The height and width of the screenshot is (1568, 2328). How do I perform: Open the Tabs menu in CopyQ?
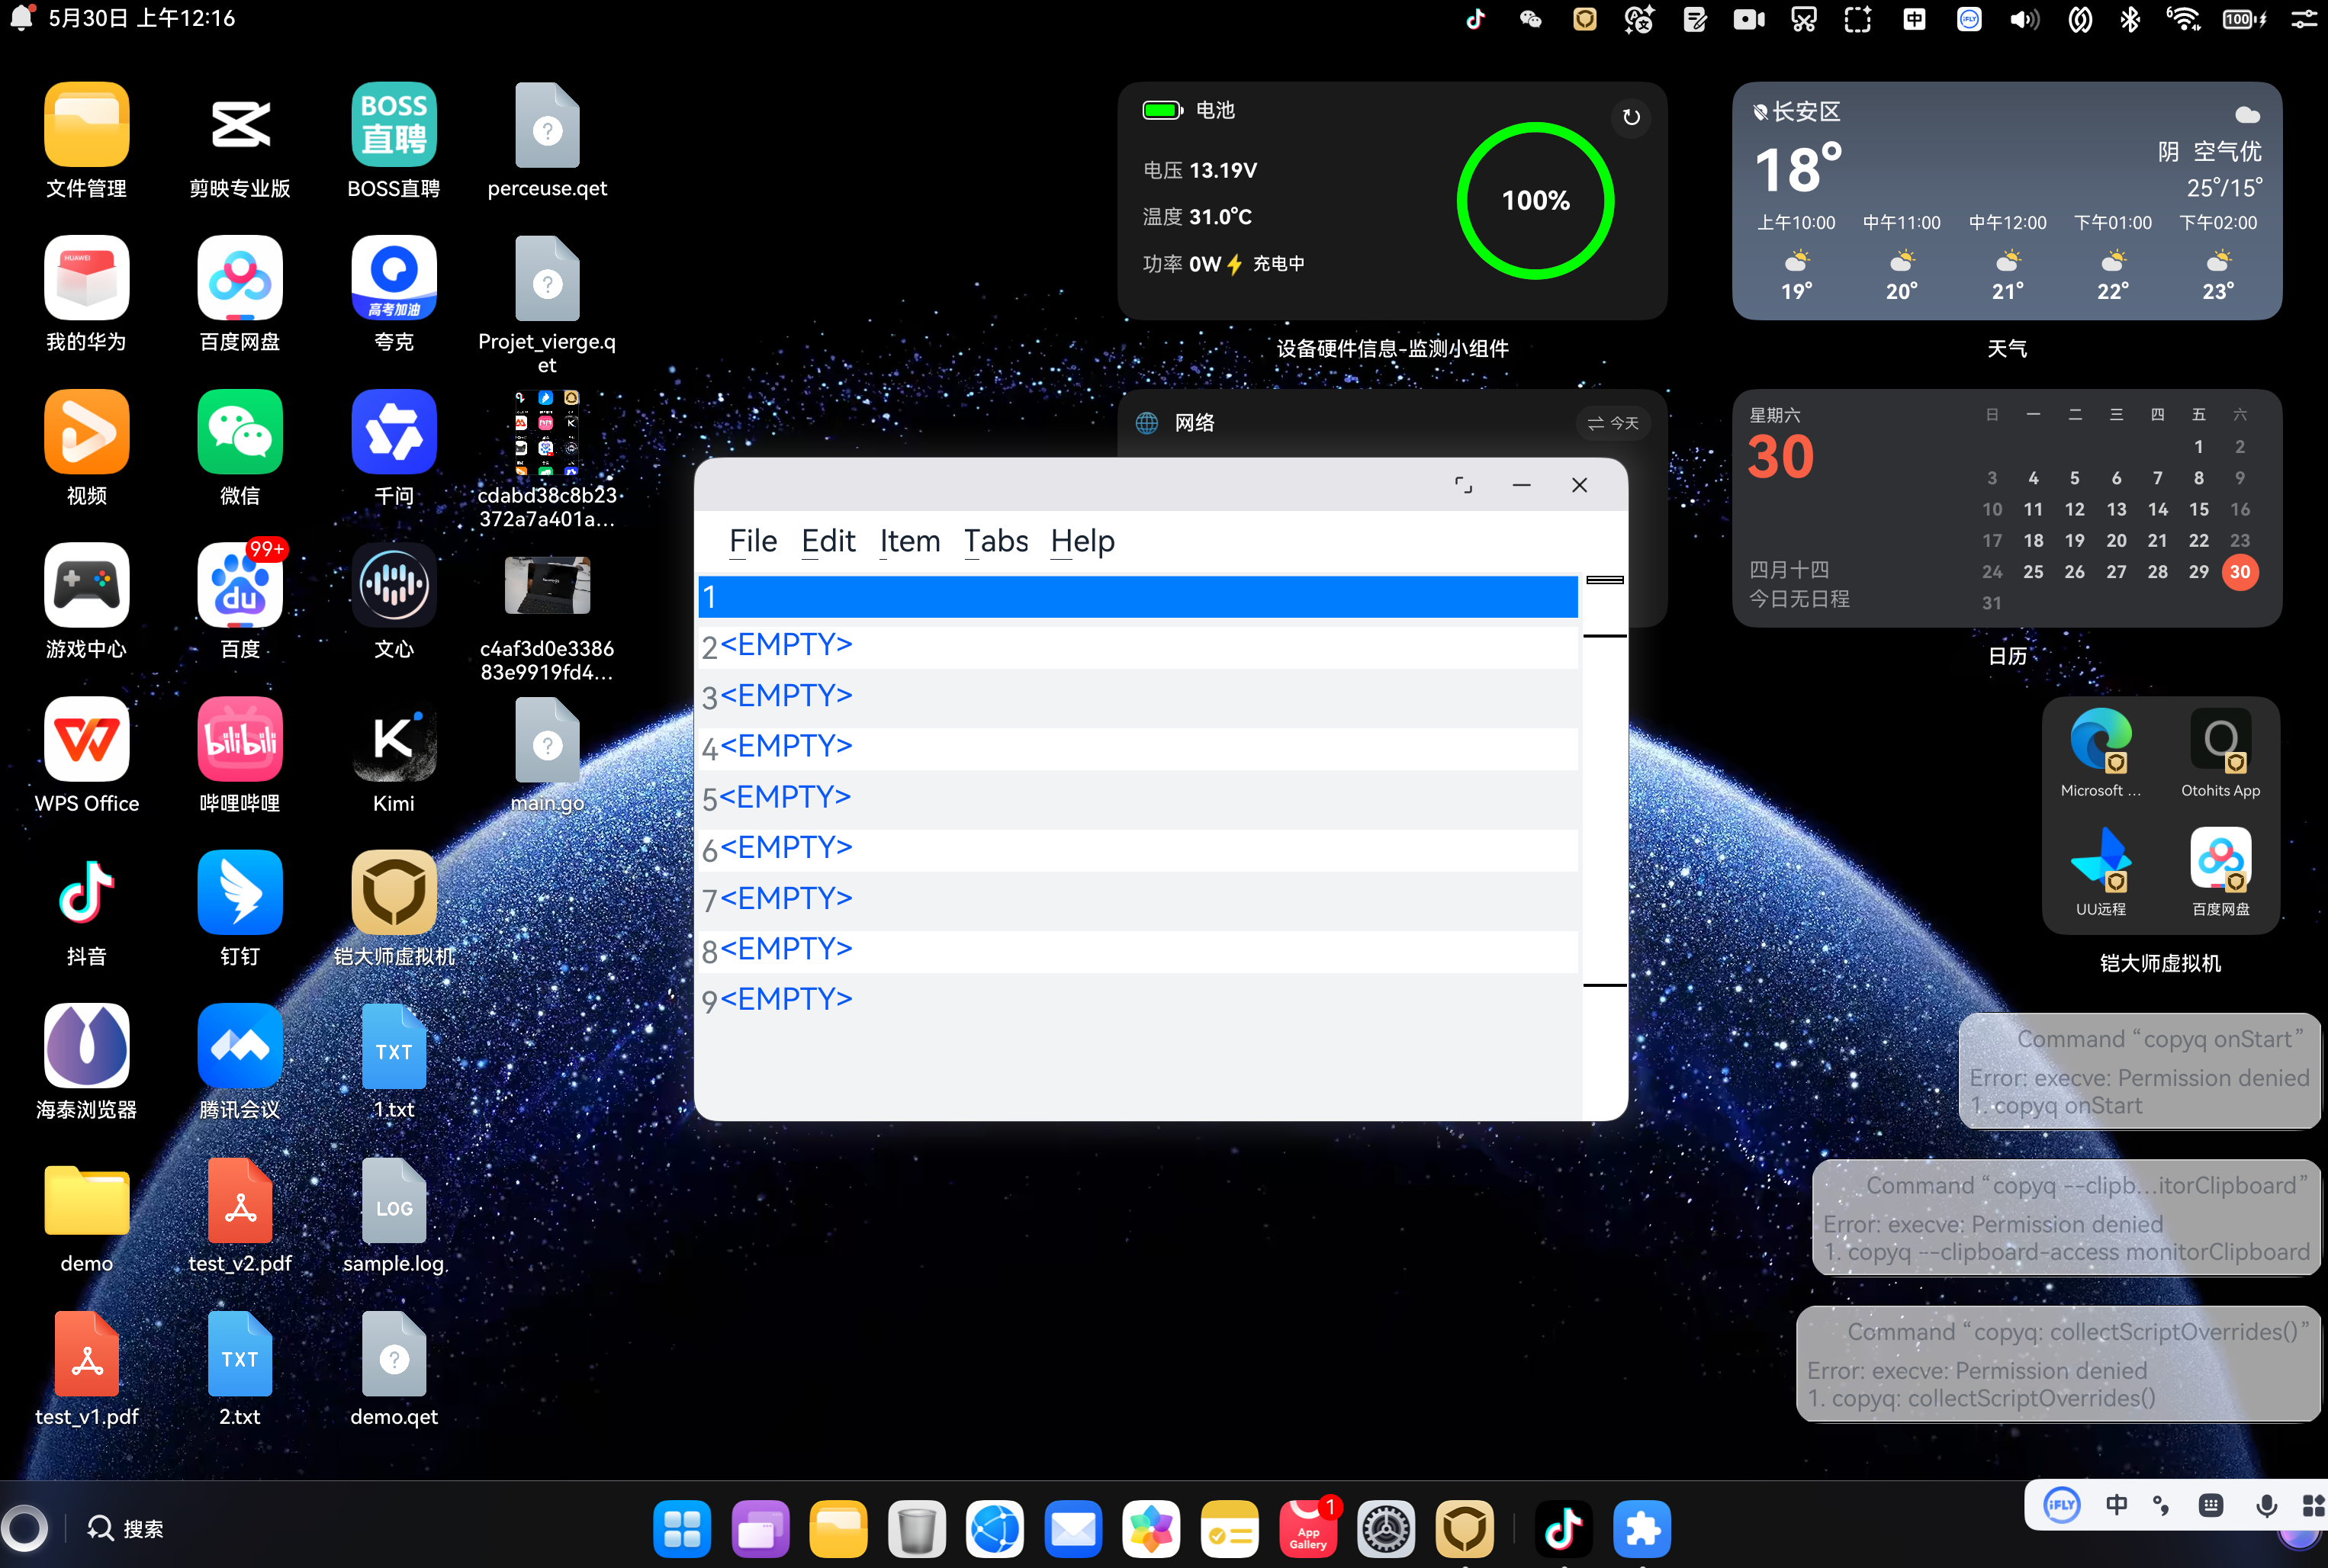click(996, 541)
